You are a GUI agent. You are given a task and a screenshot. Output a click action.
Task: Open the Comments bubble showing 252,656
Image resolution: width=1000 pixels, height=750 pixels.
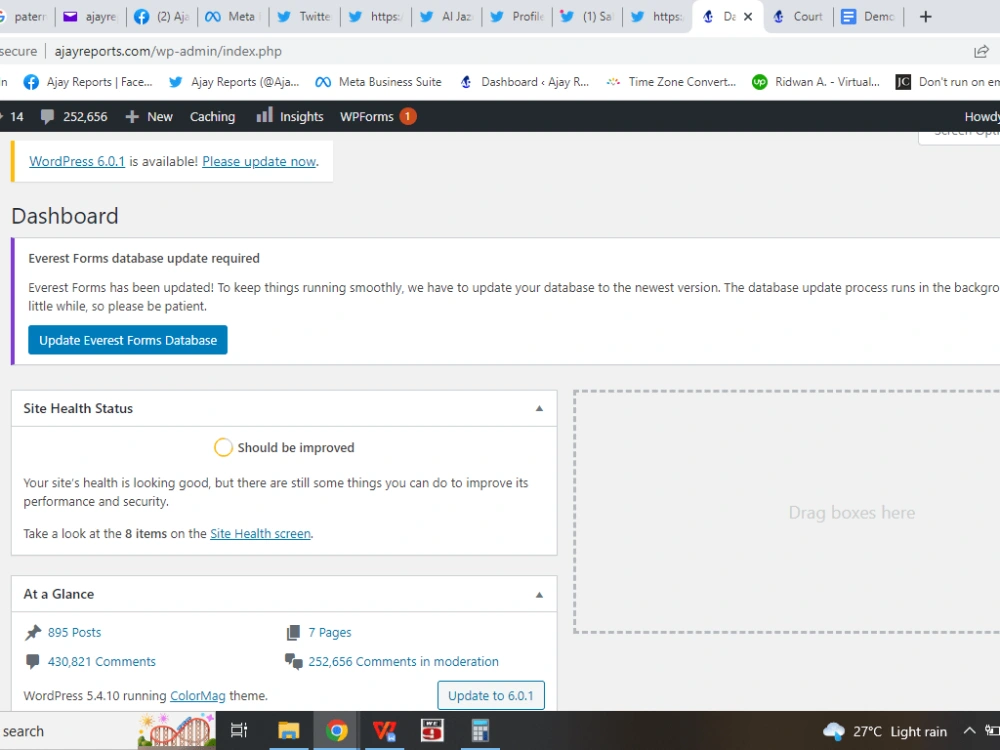pos(74,117)
